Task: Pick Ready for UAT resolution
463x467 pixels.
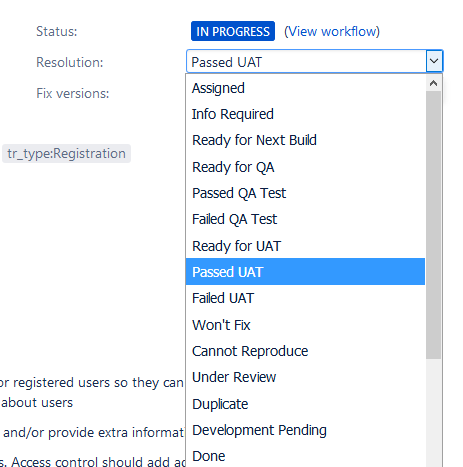Action: point(305,246)
